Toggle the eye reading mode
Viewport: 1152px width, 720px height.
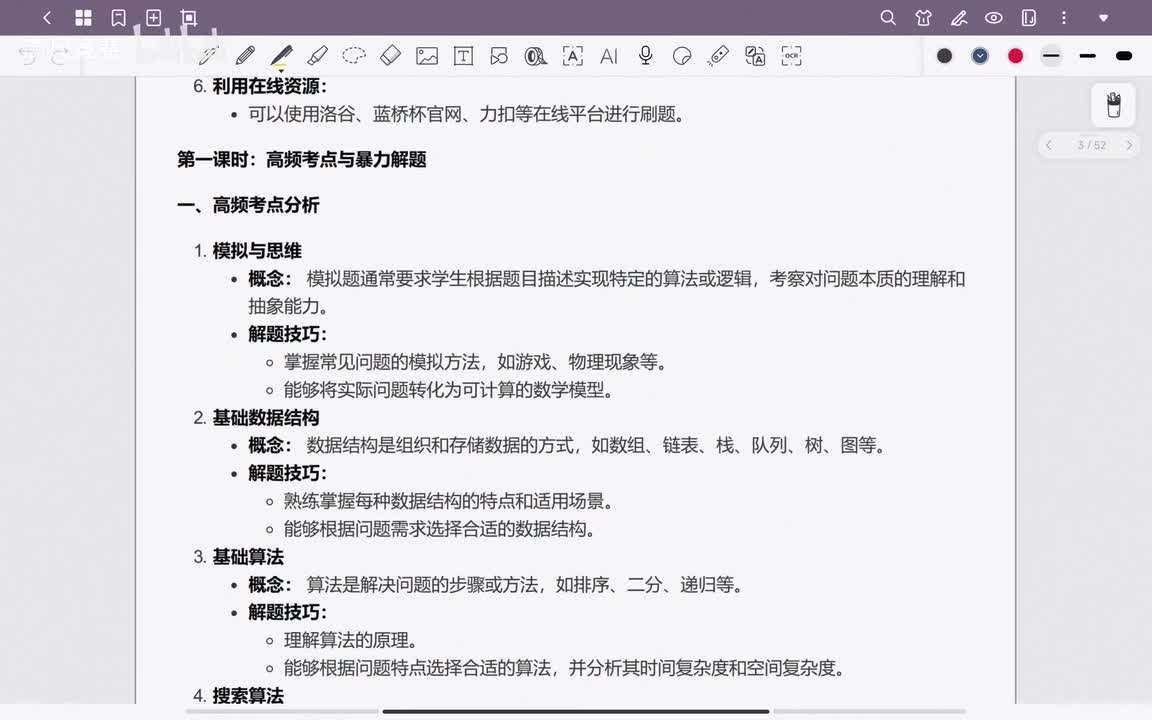pos(993,18)
